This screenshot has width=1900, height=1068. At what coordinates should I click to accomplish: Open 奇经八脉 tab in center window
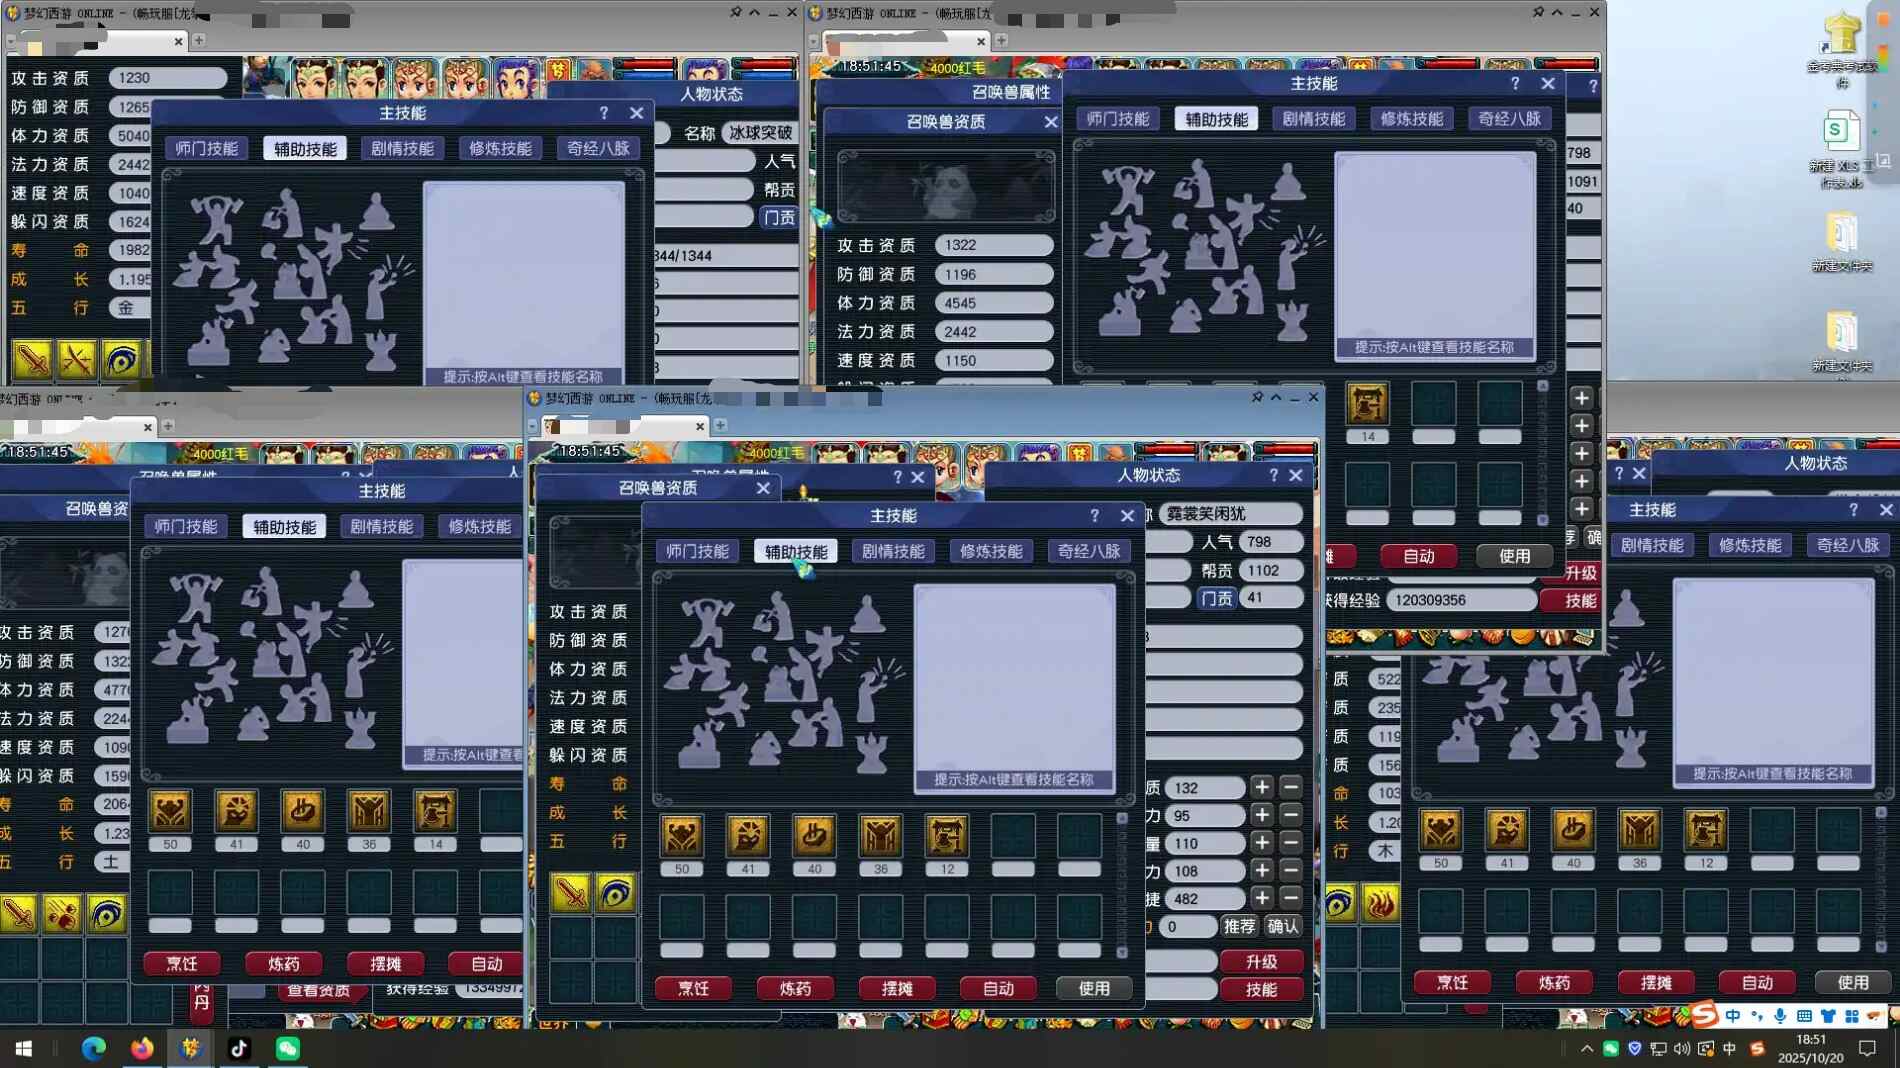[x=1089, y=551]
